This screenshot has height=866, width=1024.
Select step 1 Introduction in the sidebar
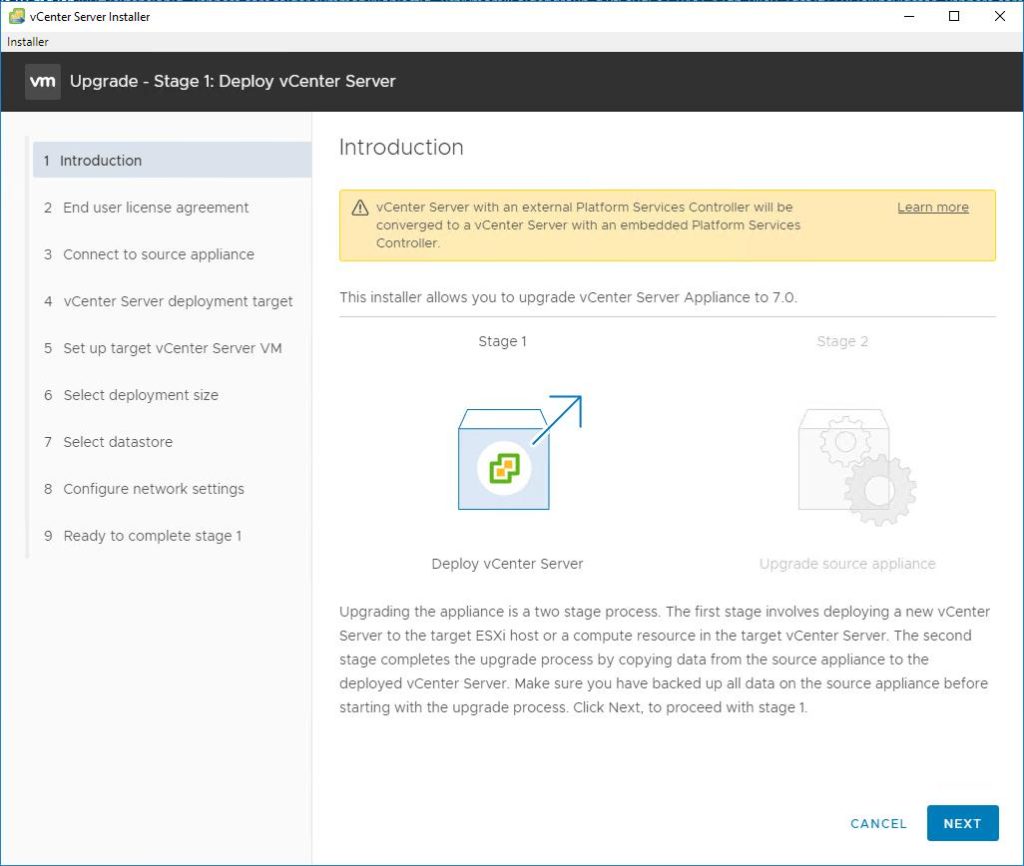(172, 160)
